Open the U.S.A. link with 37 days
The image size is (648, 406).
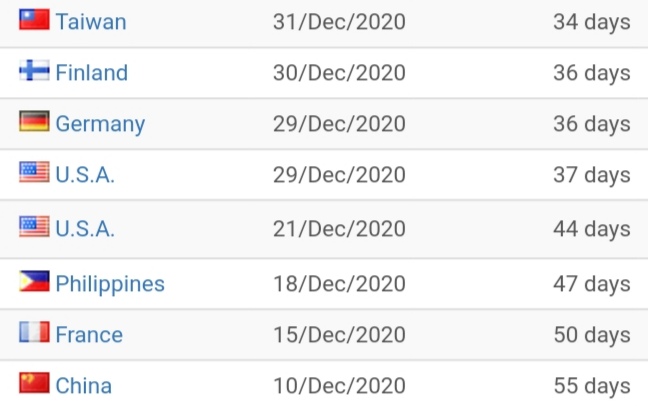click(x=85, y=174)
